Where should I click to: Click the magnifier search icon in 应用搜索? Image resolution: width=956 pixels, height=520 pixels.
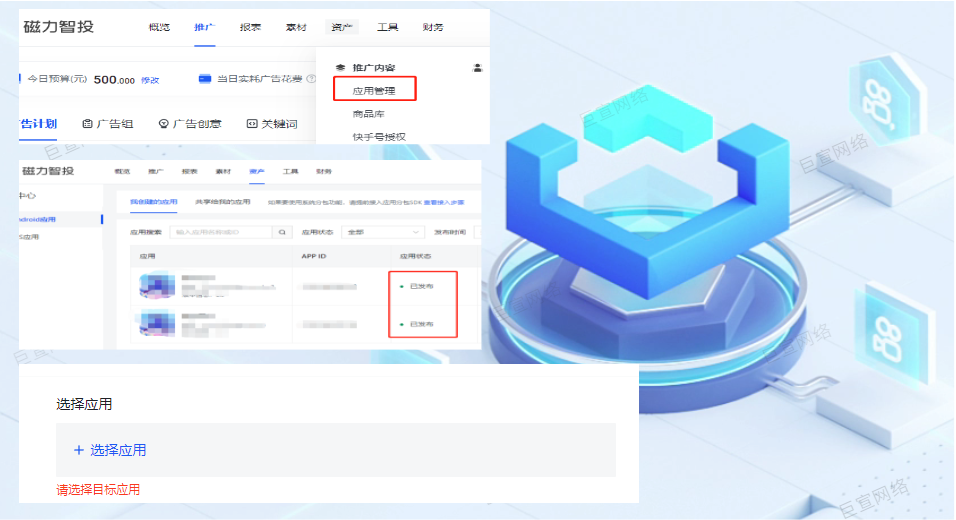(282, 232)
